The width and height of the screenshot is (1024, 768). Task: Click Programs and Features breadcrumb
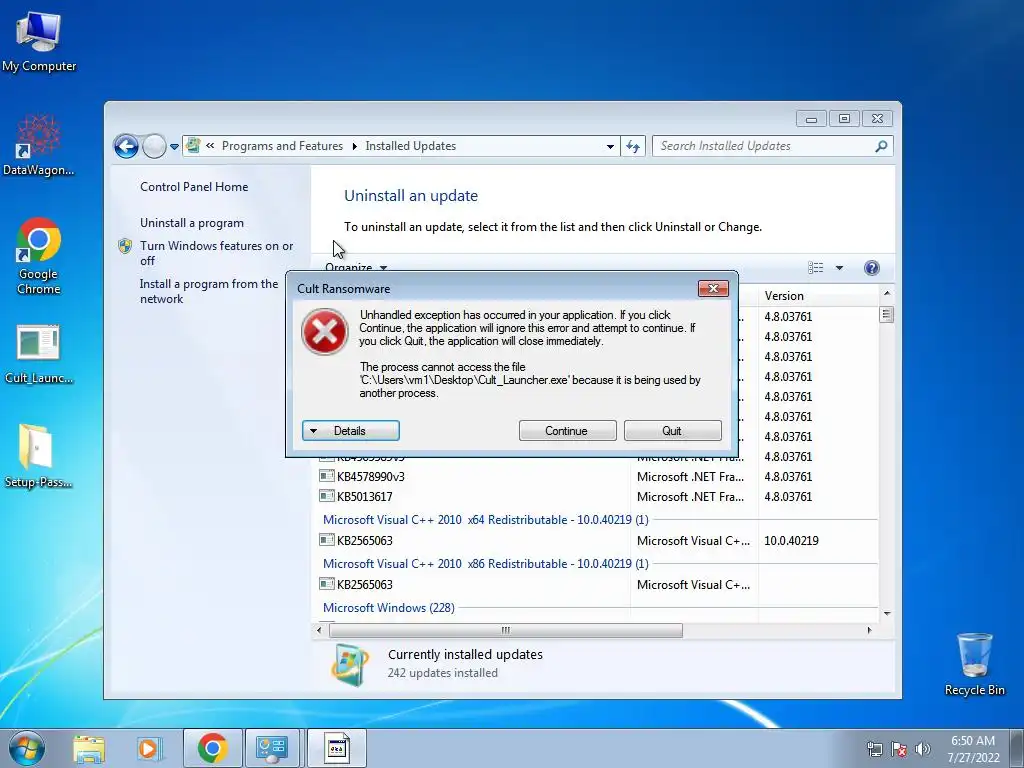[282, 146]
